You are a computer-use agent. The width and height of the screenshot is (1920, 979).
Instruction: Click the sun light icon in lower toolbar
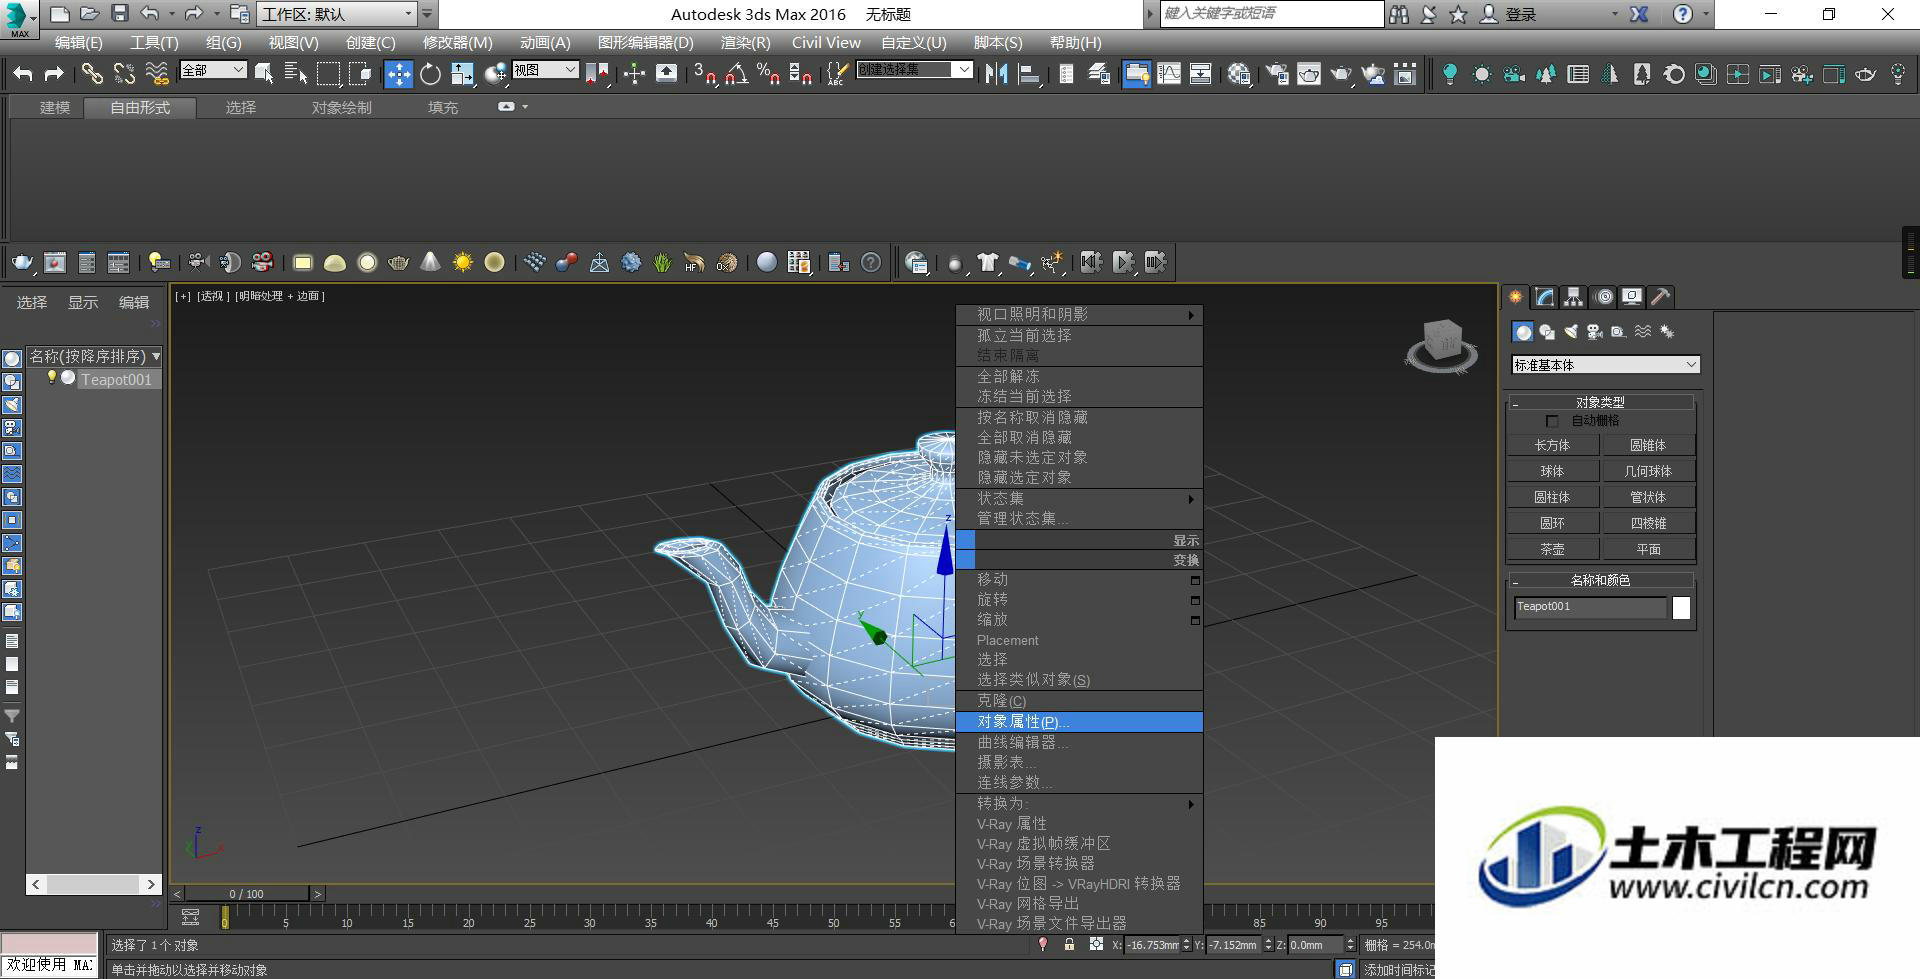(462, 262)
